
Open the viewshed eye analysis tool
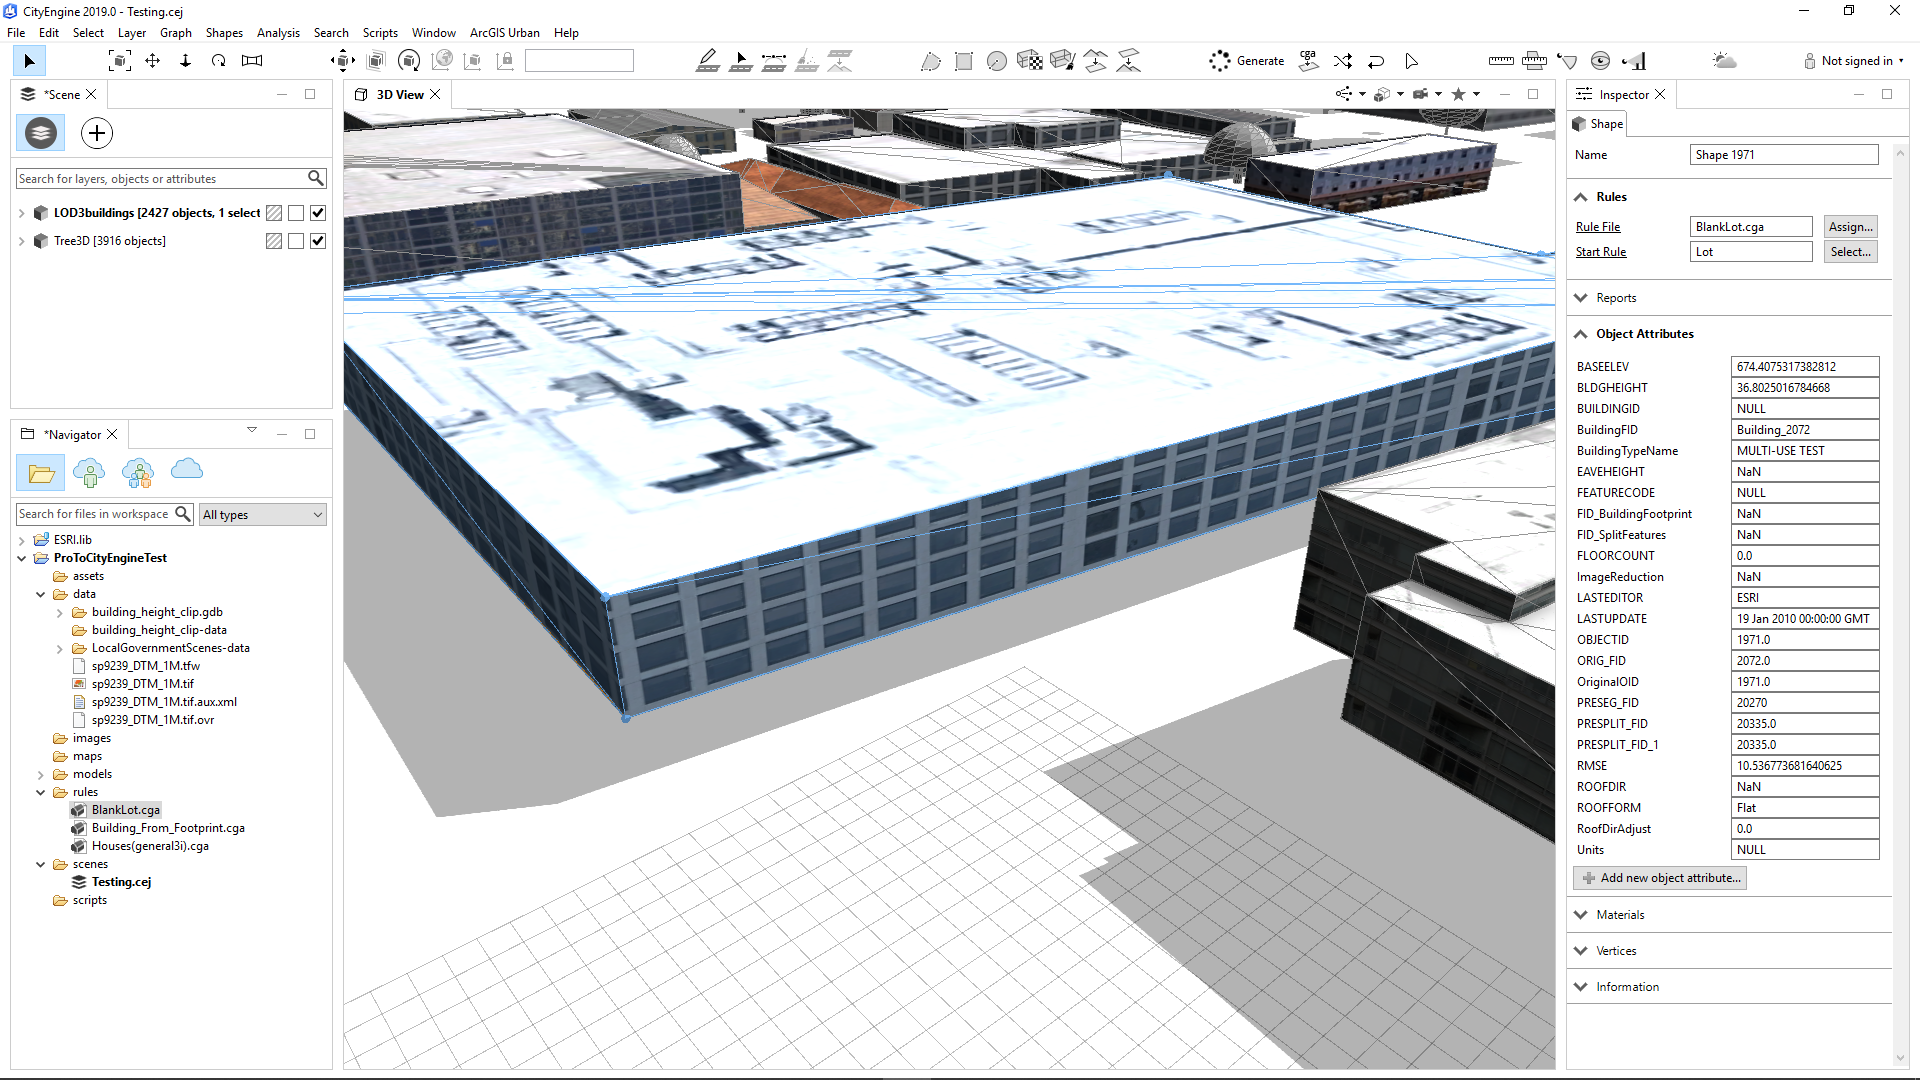1600,61
